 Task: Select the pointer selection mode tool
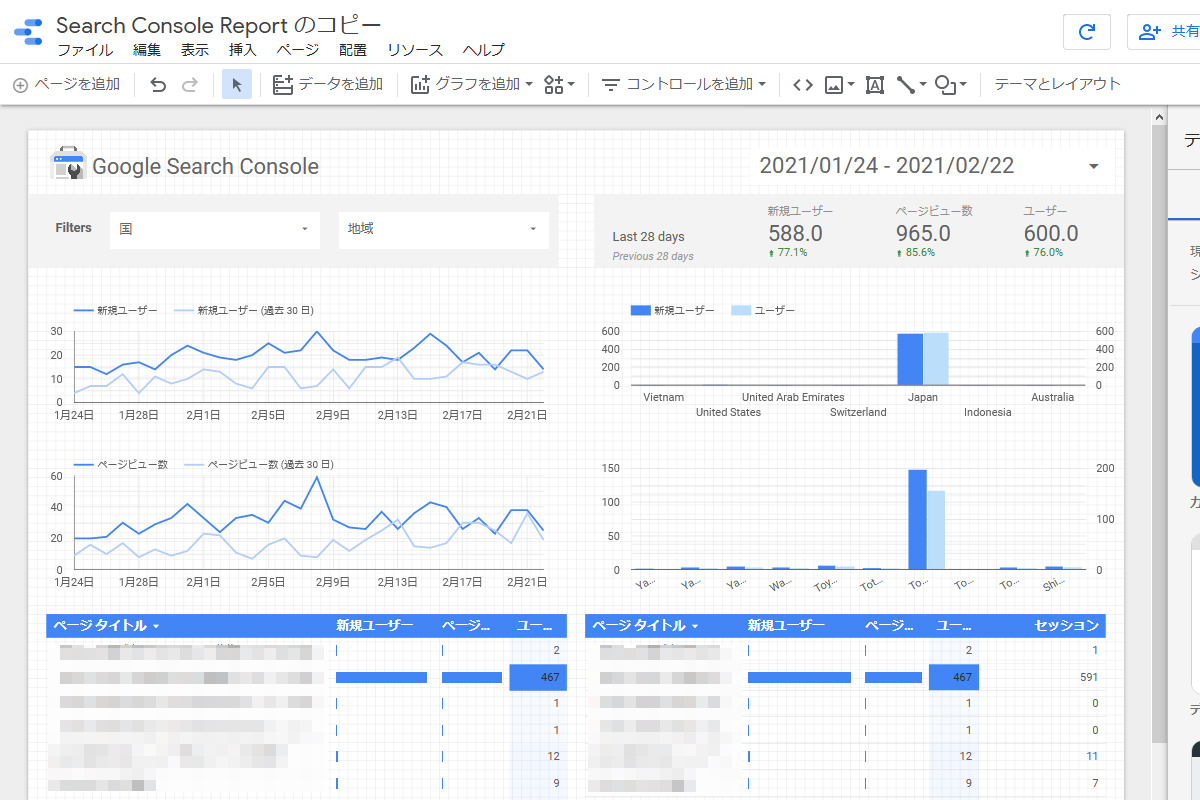click(x=237, y=85)
